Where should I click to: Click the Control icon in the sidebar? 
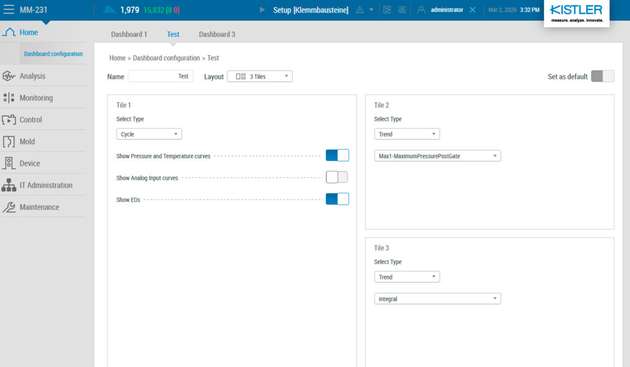8,120
